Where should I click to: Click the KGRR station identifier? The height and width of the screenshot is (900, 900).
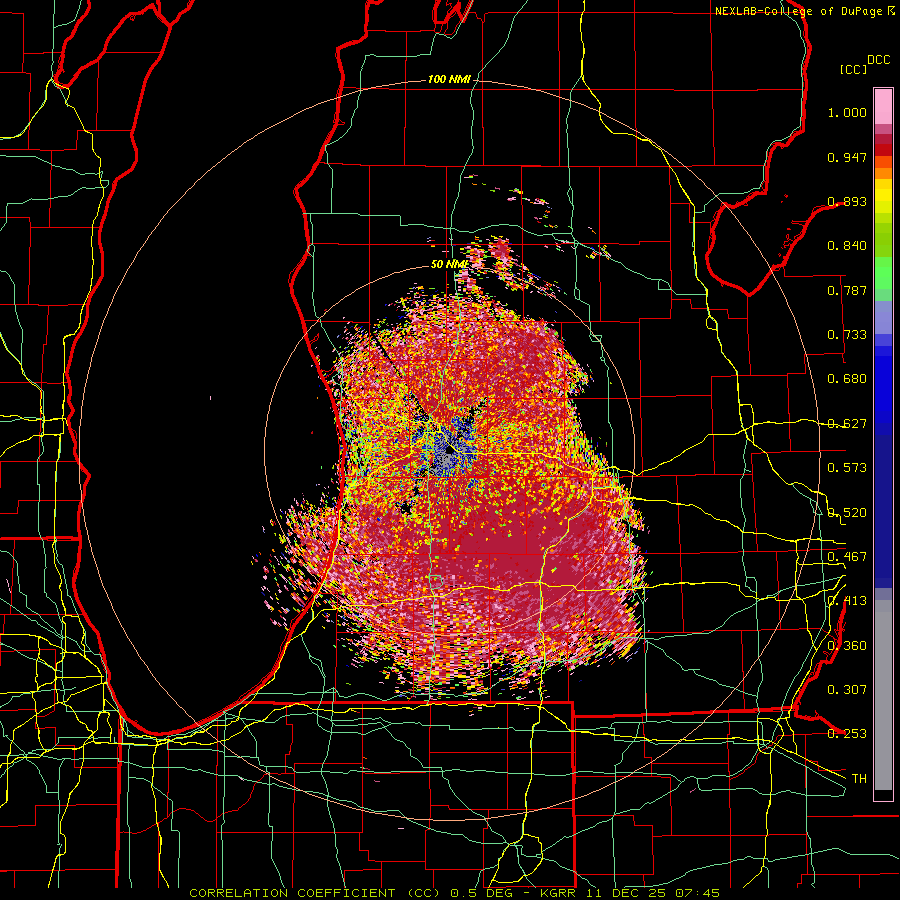tap(557, 893)
